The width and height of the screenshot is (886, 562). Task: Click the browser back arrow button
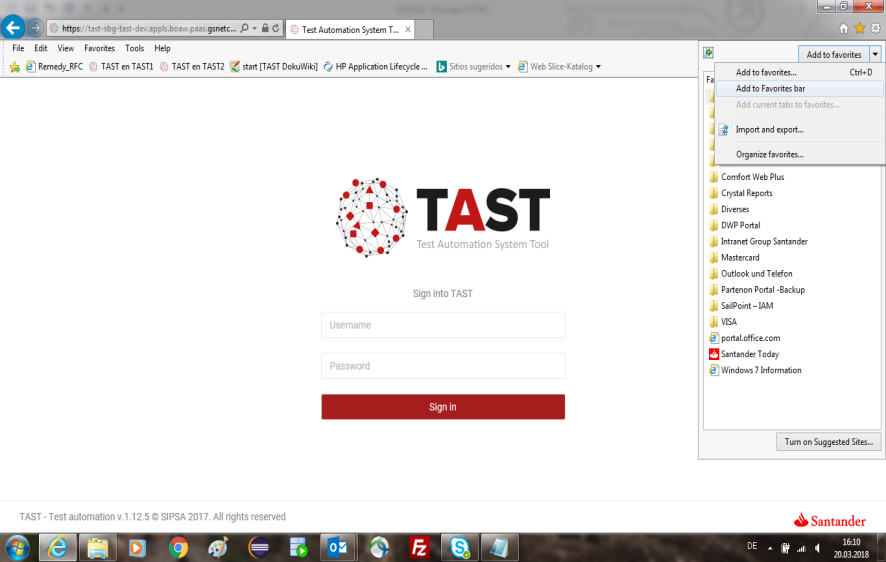coord(14,28)
